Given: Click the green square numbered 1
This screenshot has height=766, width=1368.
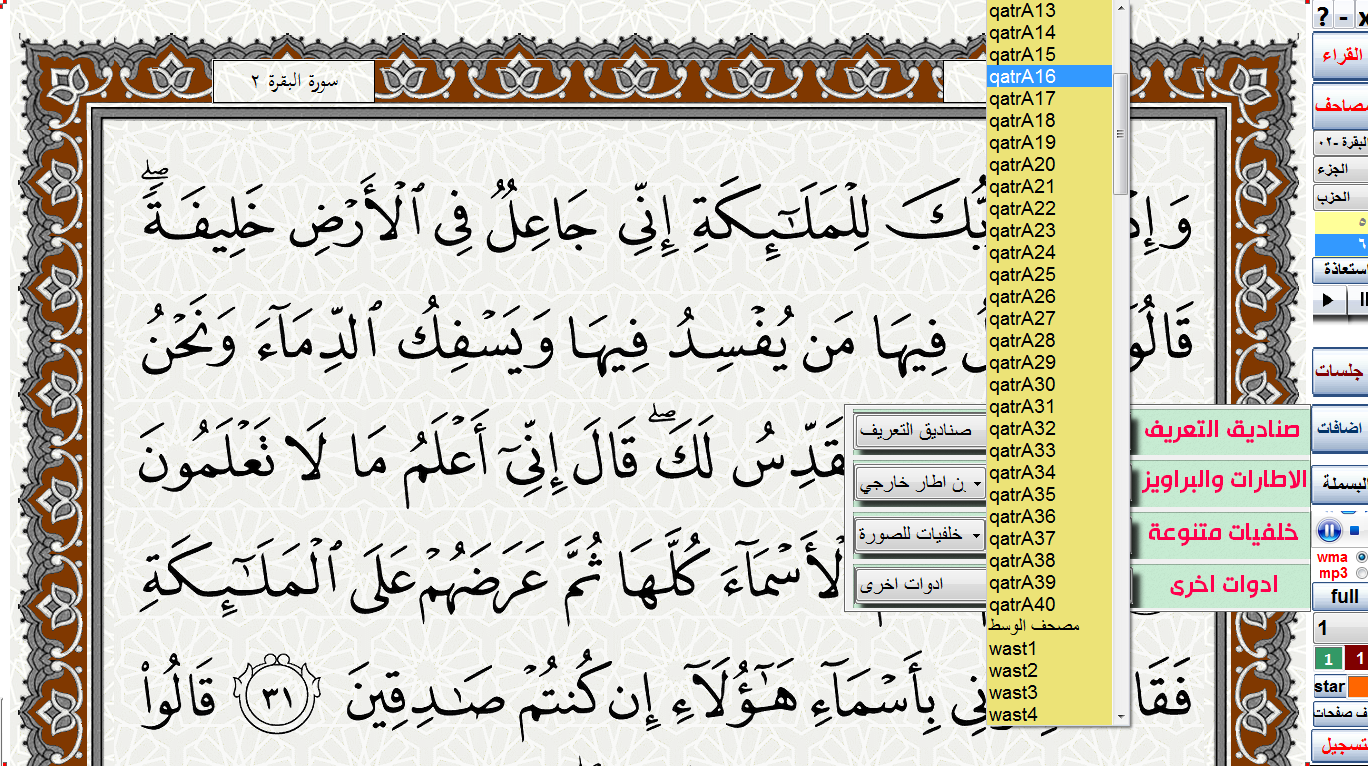Looking at the screenshot, I should pos(1328,660).
